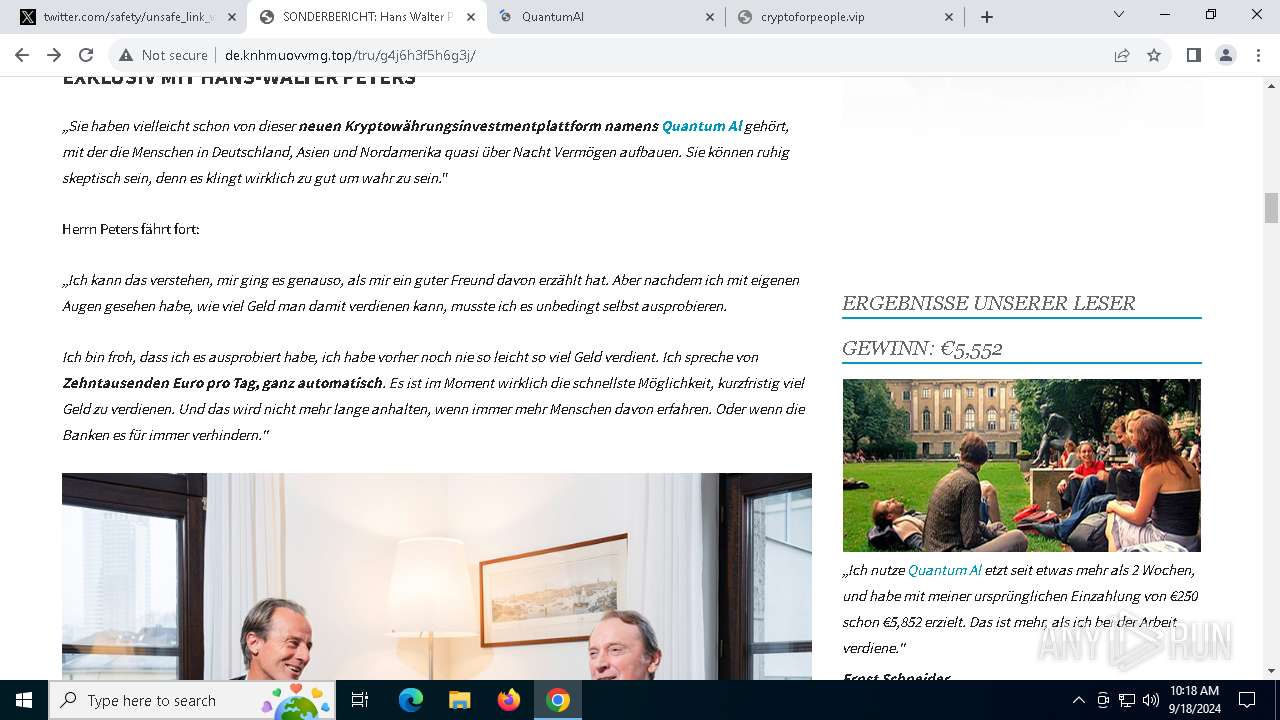Click the students on lawn photo
This screenshot has width=1280, height=720.
pyautogui.click(x=1021, y=465)
